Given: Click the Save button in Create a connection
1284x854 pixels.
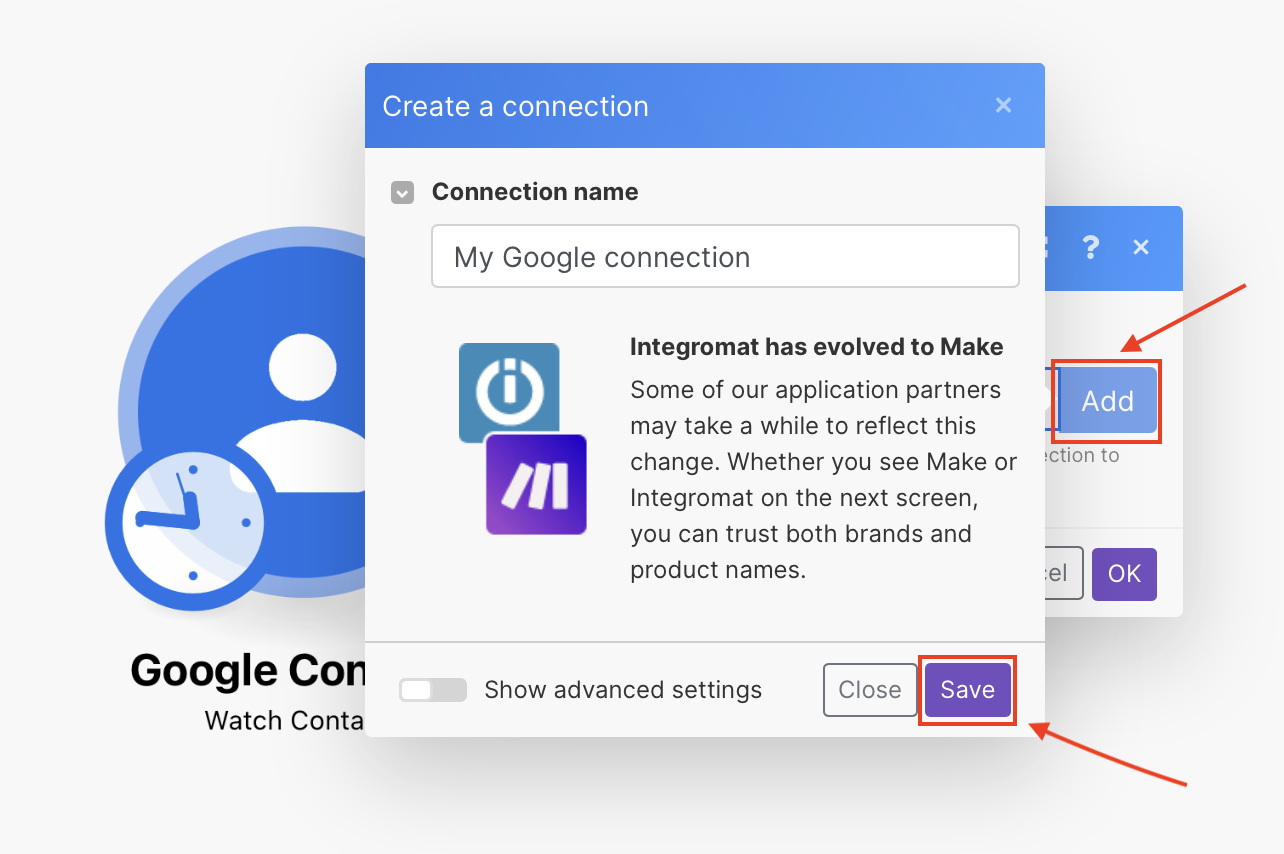Looking at the screenshot, I should click(x=967, y=690).
